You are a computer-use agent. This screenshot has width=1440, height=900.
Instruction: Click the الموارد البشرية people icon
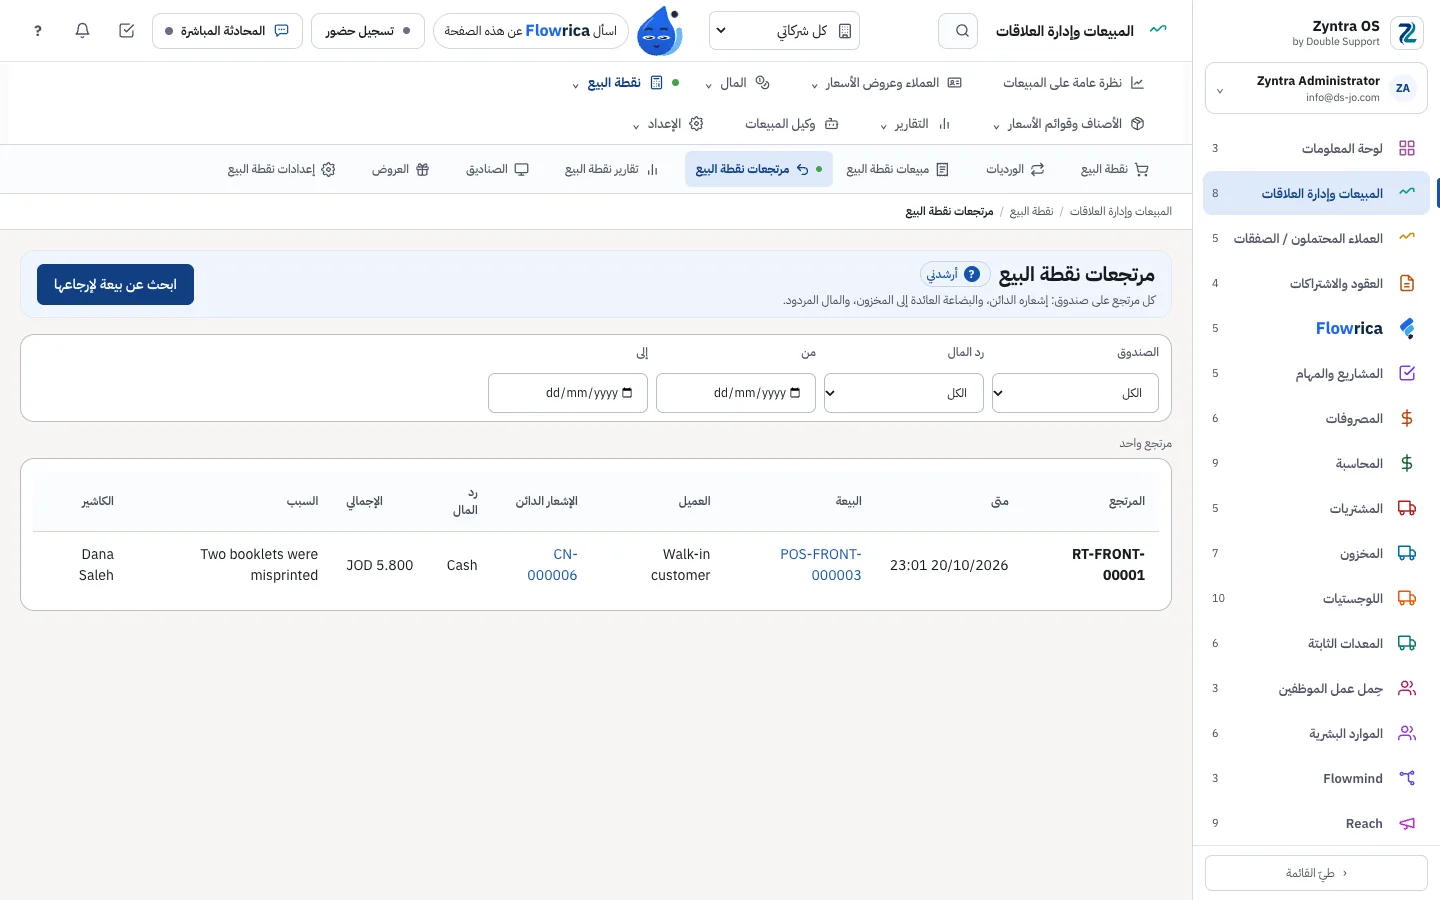pyautogui.click(x=1407, y=733)
